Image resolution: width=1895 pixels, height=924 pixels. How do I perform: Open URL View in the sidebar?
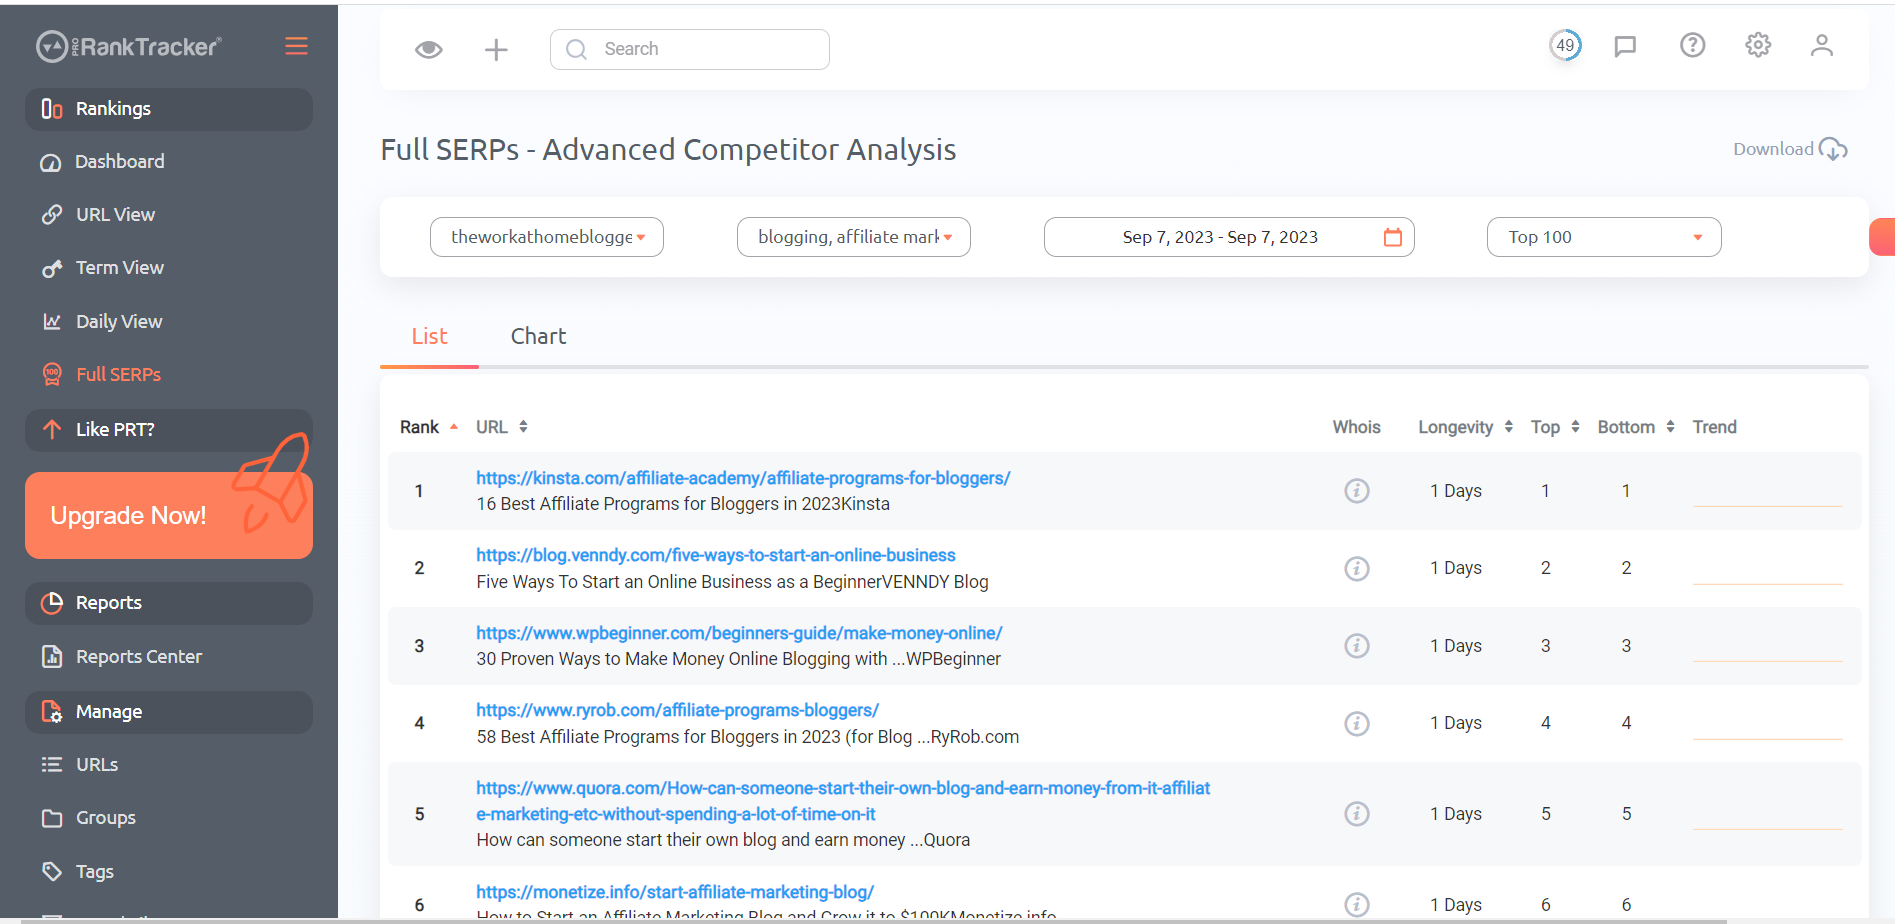point(115,215)
